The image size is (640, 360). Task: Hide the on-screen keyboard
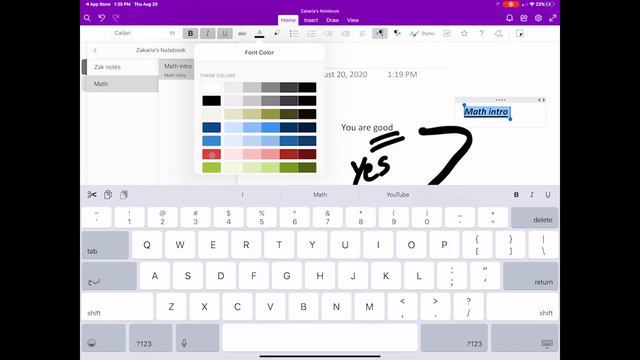pos(525,338)
